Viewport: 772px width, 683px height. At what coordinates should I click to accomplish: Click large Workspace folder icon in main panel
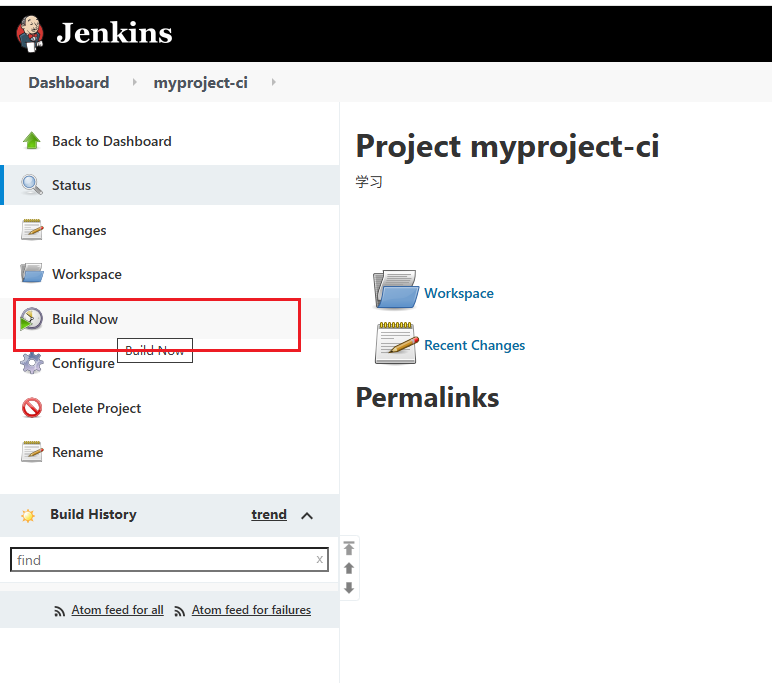tap(396, 290)
